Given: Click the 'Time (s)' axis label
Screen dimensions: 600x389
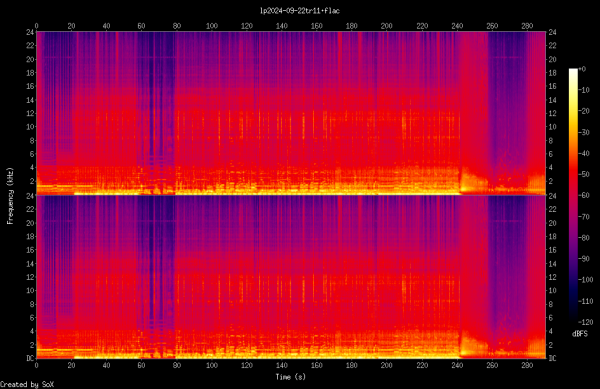Looking at the screenshot, I should (x=291, y=377).
